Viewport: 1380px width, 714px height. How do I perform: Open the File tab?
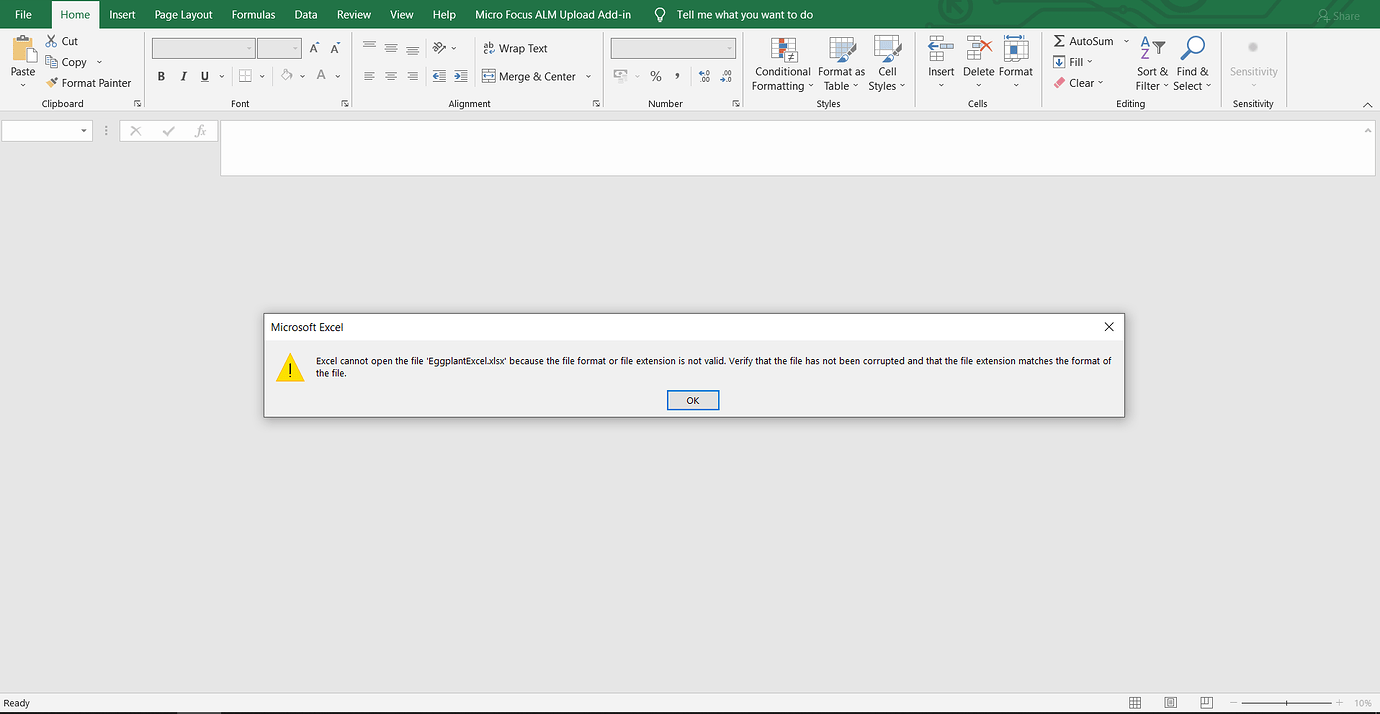[23, 15]
